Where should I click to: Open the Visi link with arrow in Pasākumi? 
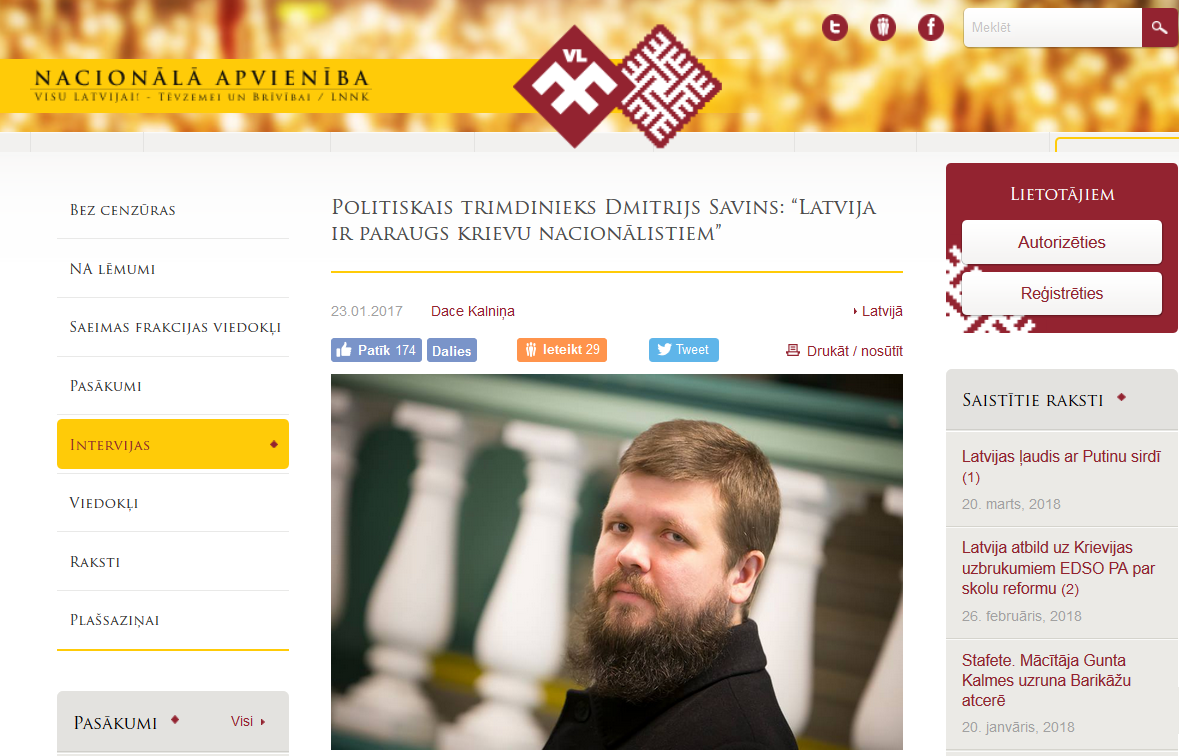click(x=248, y=721)
